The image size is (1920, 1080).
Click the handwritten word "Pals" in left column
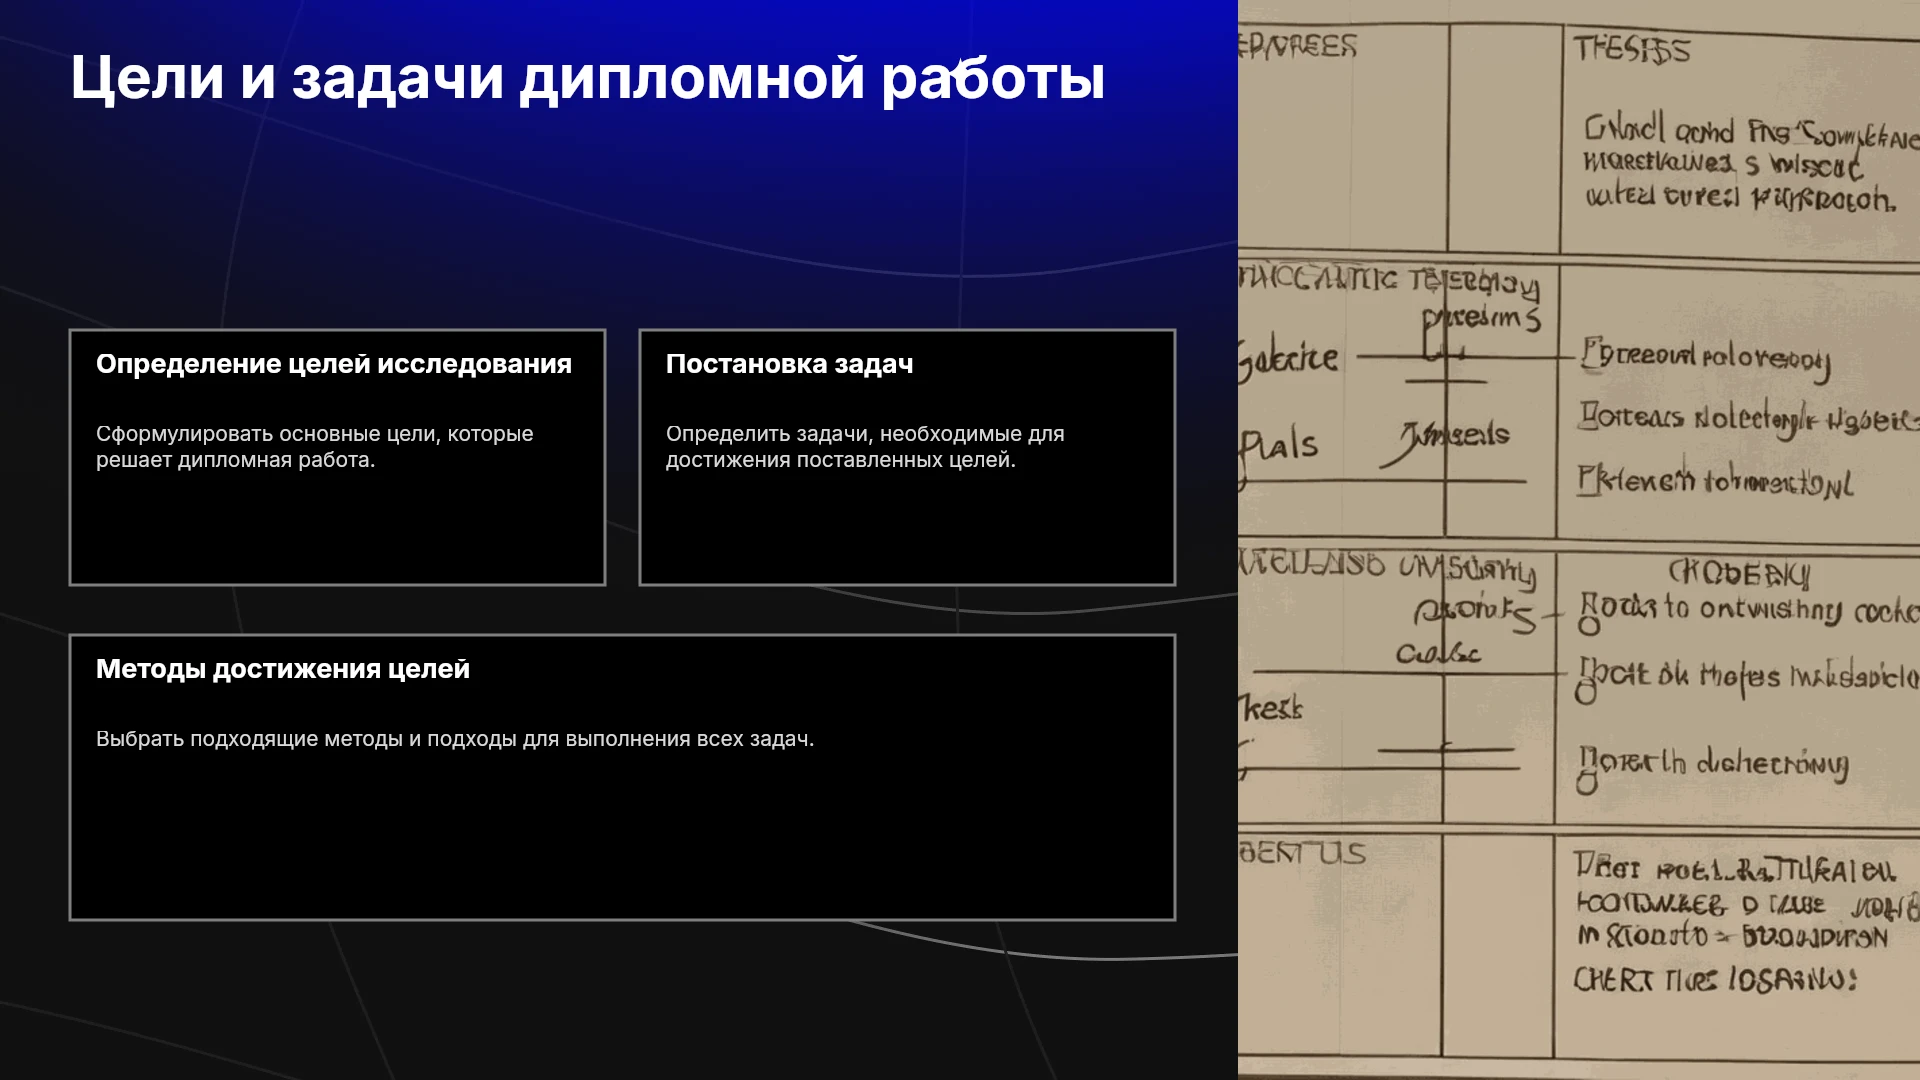coord(1279,447)
